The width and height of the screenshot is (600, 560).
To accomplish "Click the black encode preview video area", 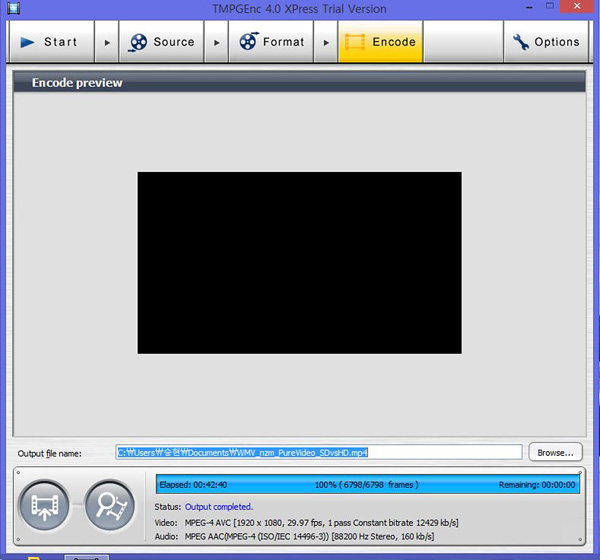I will [x=300, y=263].
